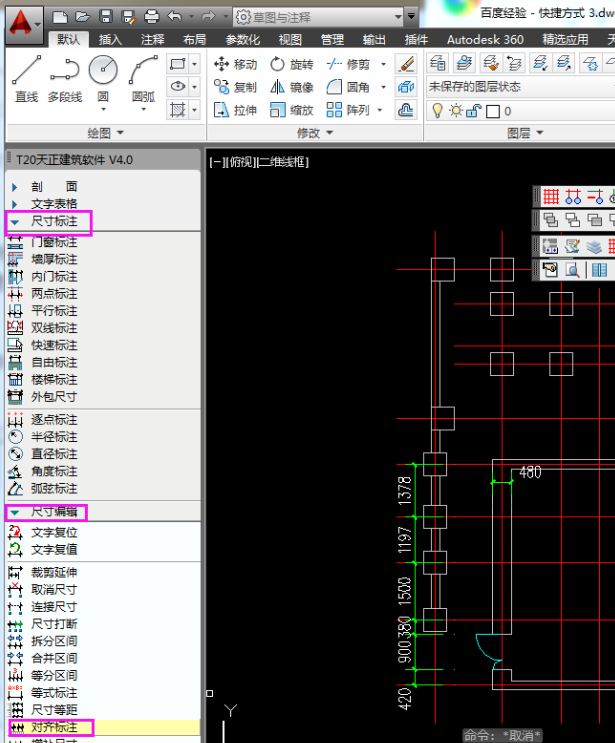
Task: Select the 直线 line tool
Action: point(27,79)
